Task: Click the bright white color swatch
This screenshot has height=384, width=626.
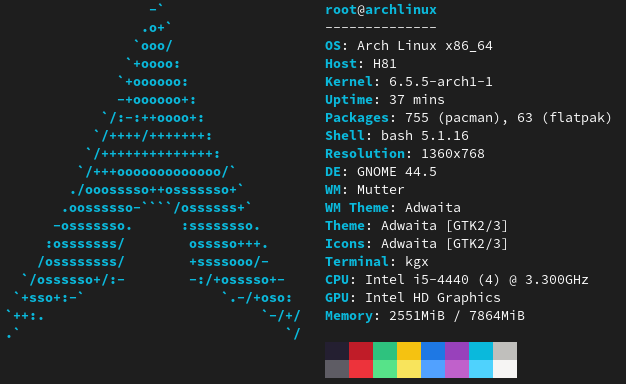Action: tap(505, 369)
